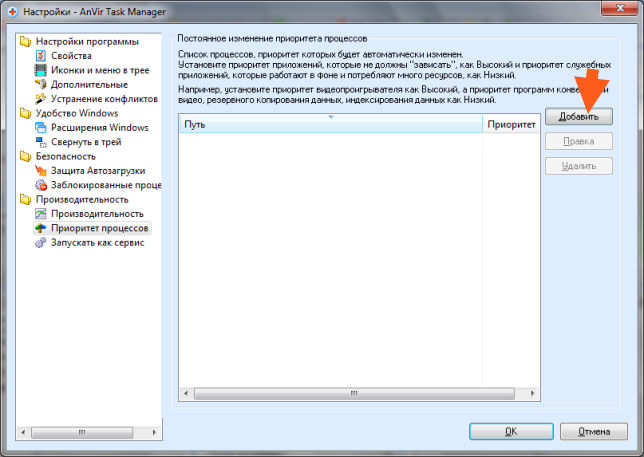Viewport: 644px width, 457px height.
Task: Open Устранение конфликтов page
Action: tap(104, 99)
